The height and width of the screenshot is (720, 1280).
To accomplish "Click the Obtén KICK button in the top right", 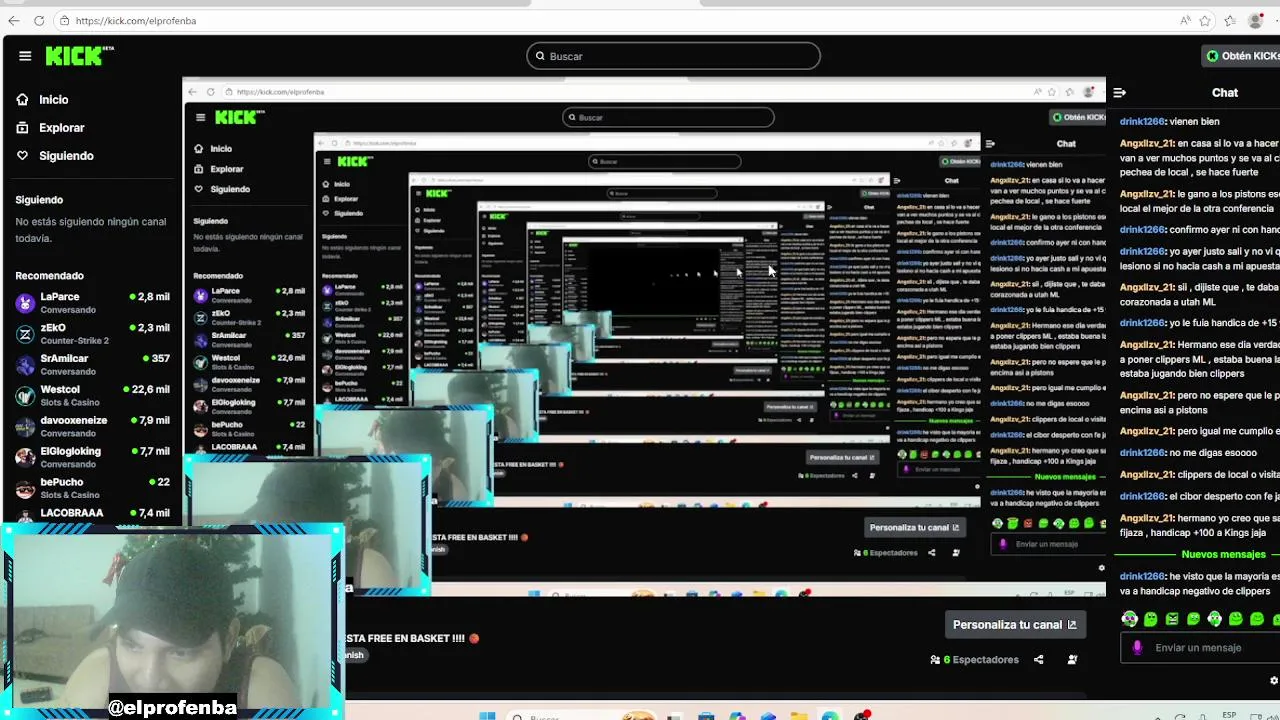I will pyautogui.click(x=1242, y=56).
